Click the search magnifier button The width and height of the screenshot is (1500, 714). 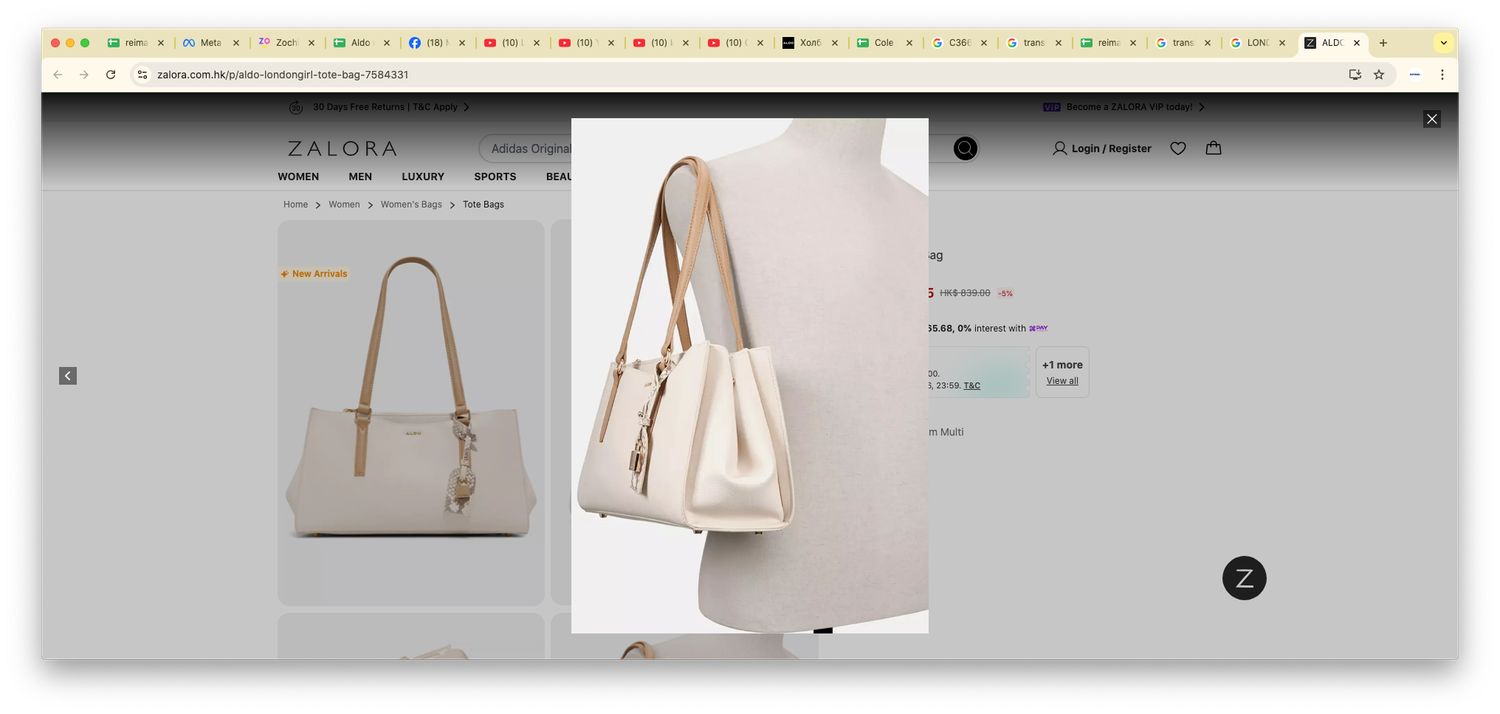click(x=965, y=149)
